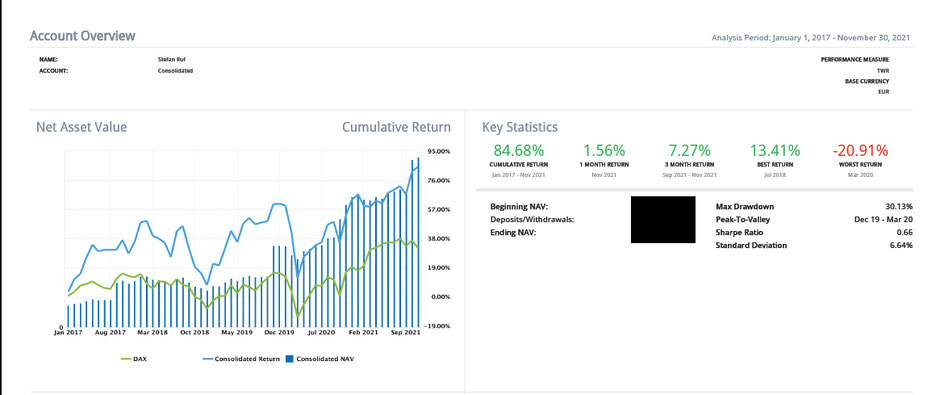Click the Max Drawdown label
This screenshot has width=940, height=395.
pyautogui.click(x=745, y=207)
